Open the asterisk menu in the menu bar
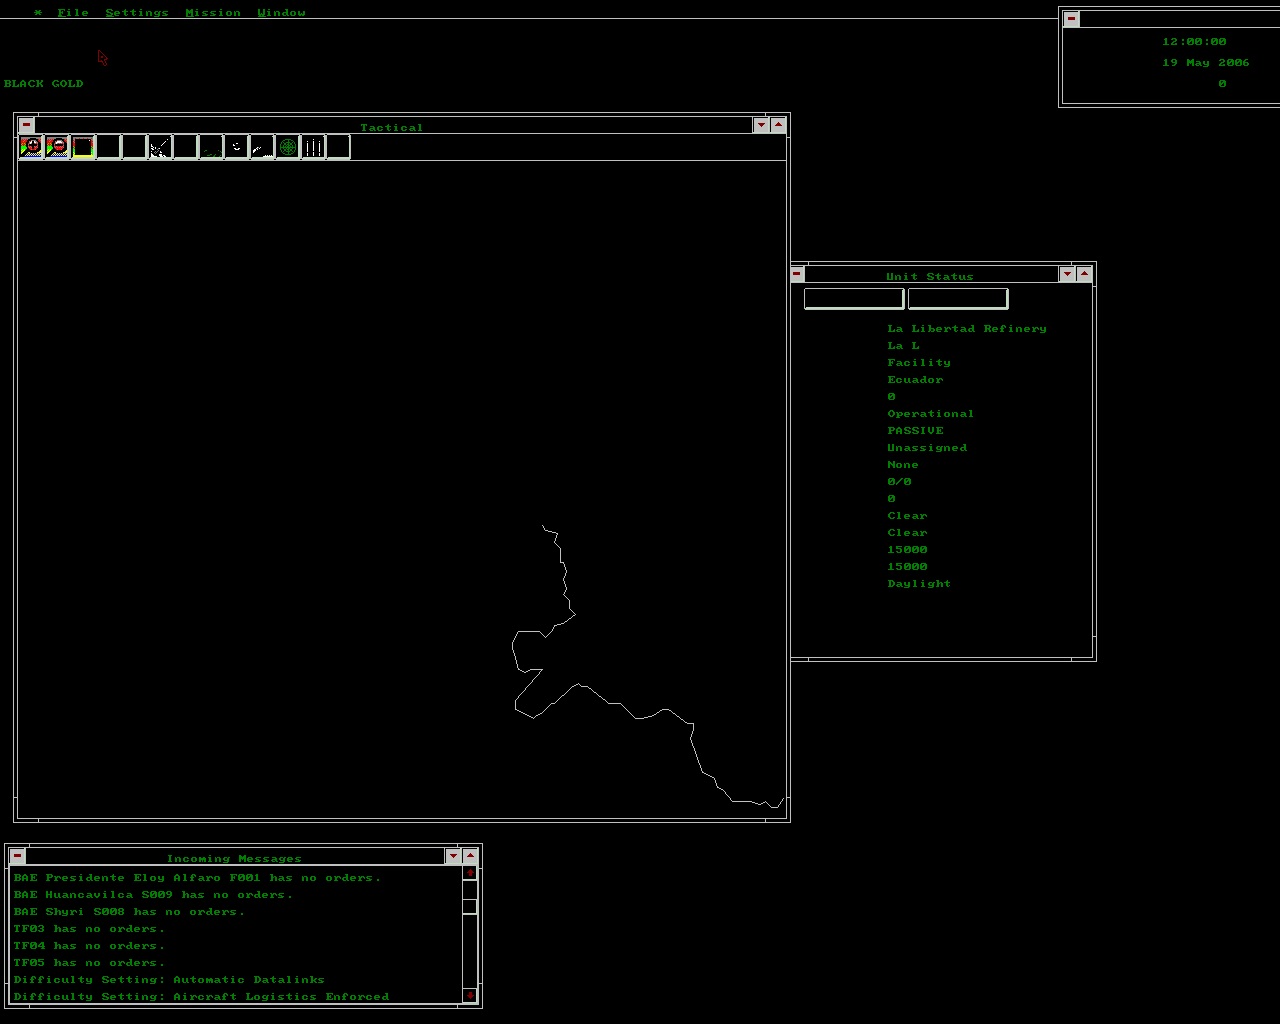1280x1024 pixels. pos(38,13)
